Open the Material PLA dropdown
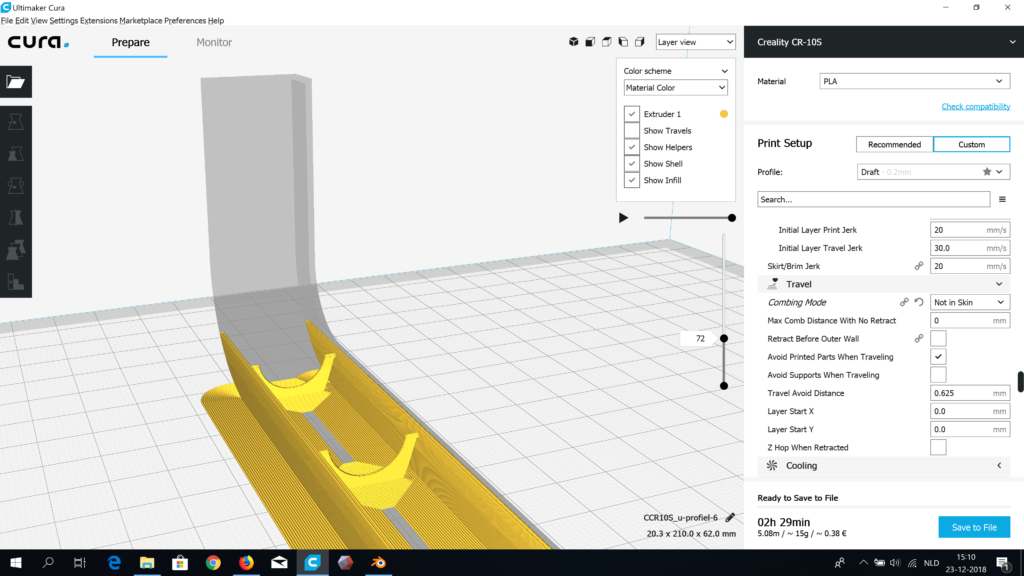This screenshot has width=1024, height=576. coord(914,81)
